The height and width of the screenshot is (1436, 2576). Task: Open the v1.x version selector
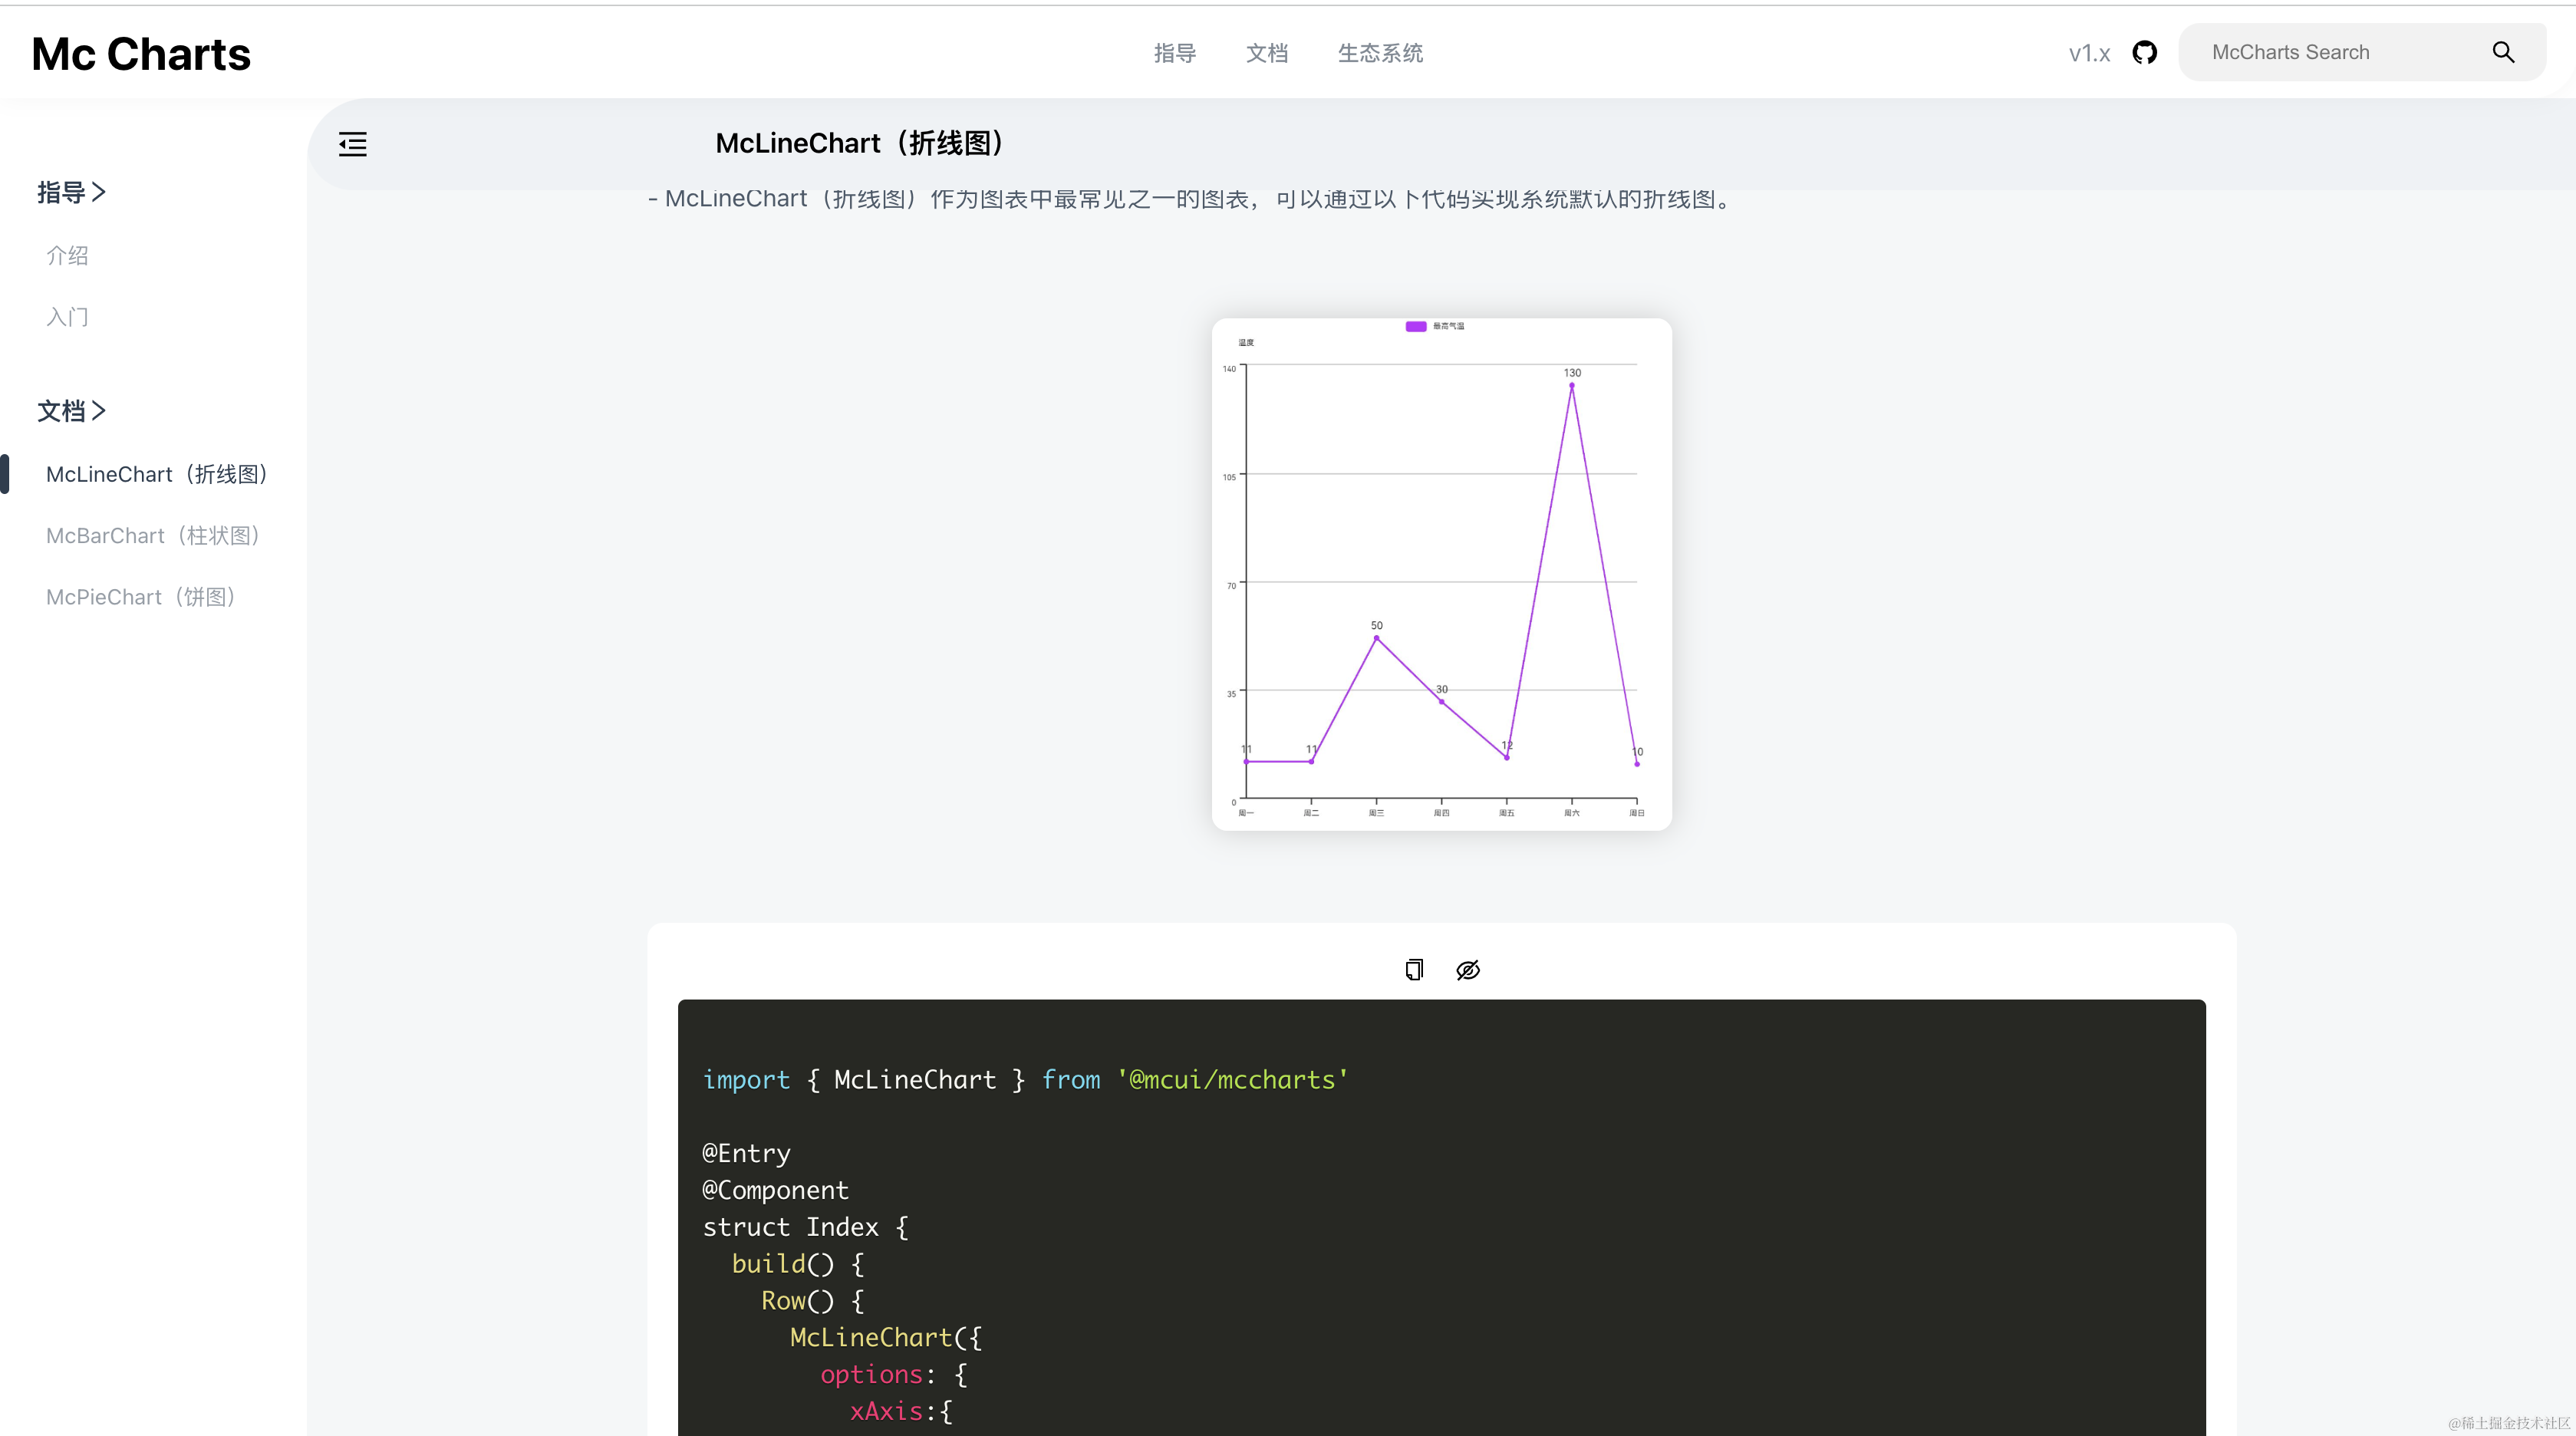pos(2089,54)
